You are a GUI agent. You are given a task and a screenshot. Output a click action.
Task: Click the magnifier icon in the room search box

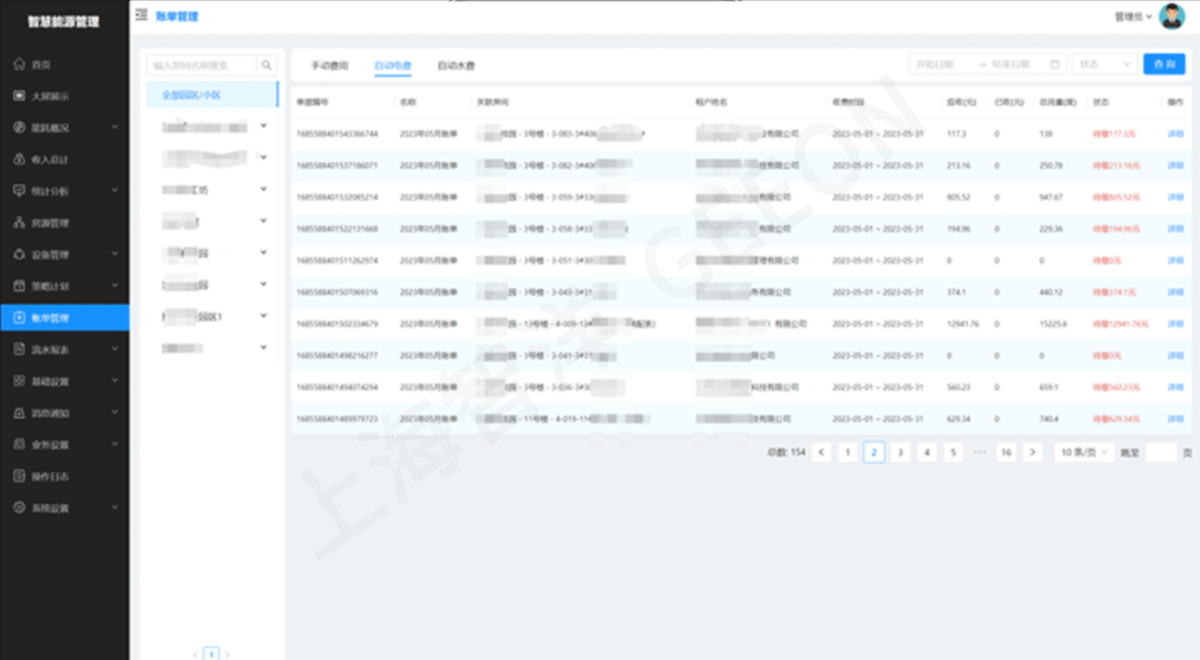(x=267, y=65)
